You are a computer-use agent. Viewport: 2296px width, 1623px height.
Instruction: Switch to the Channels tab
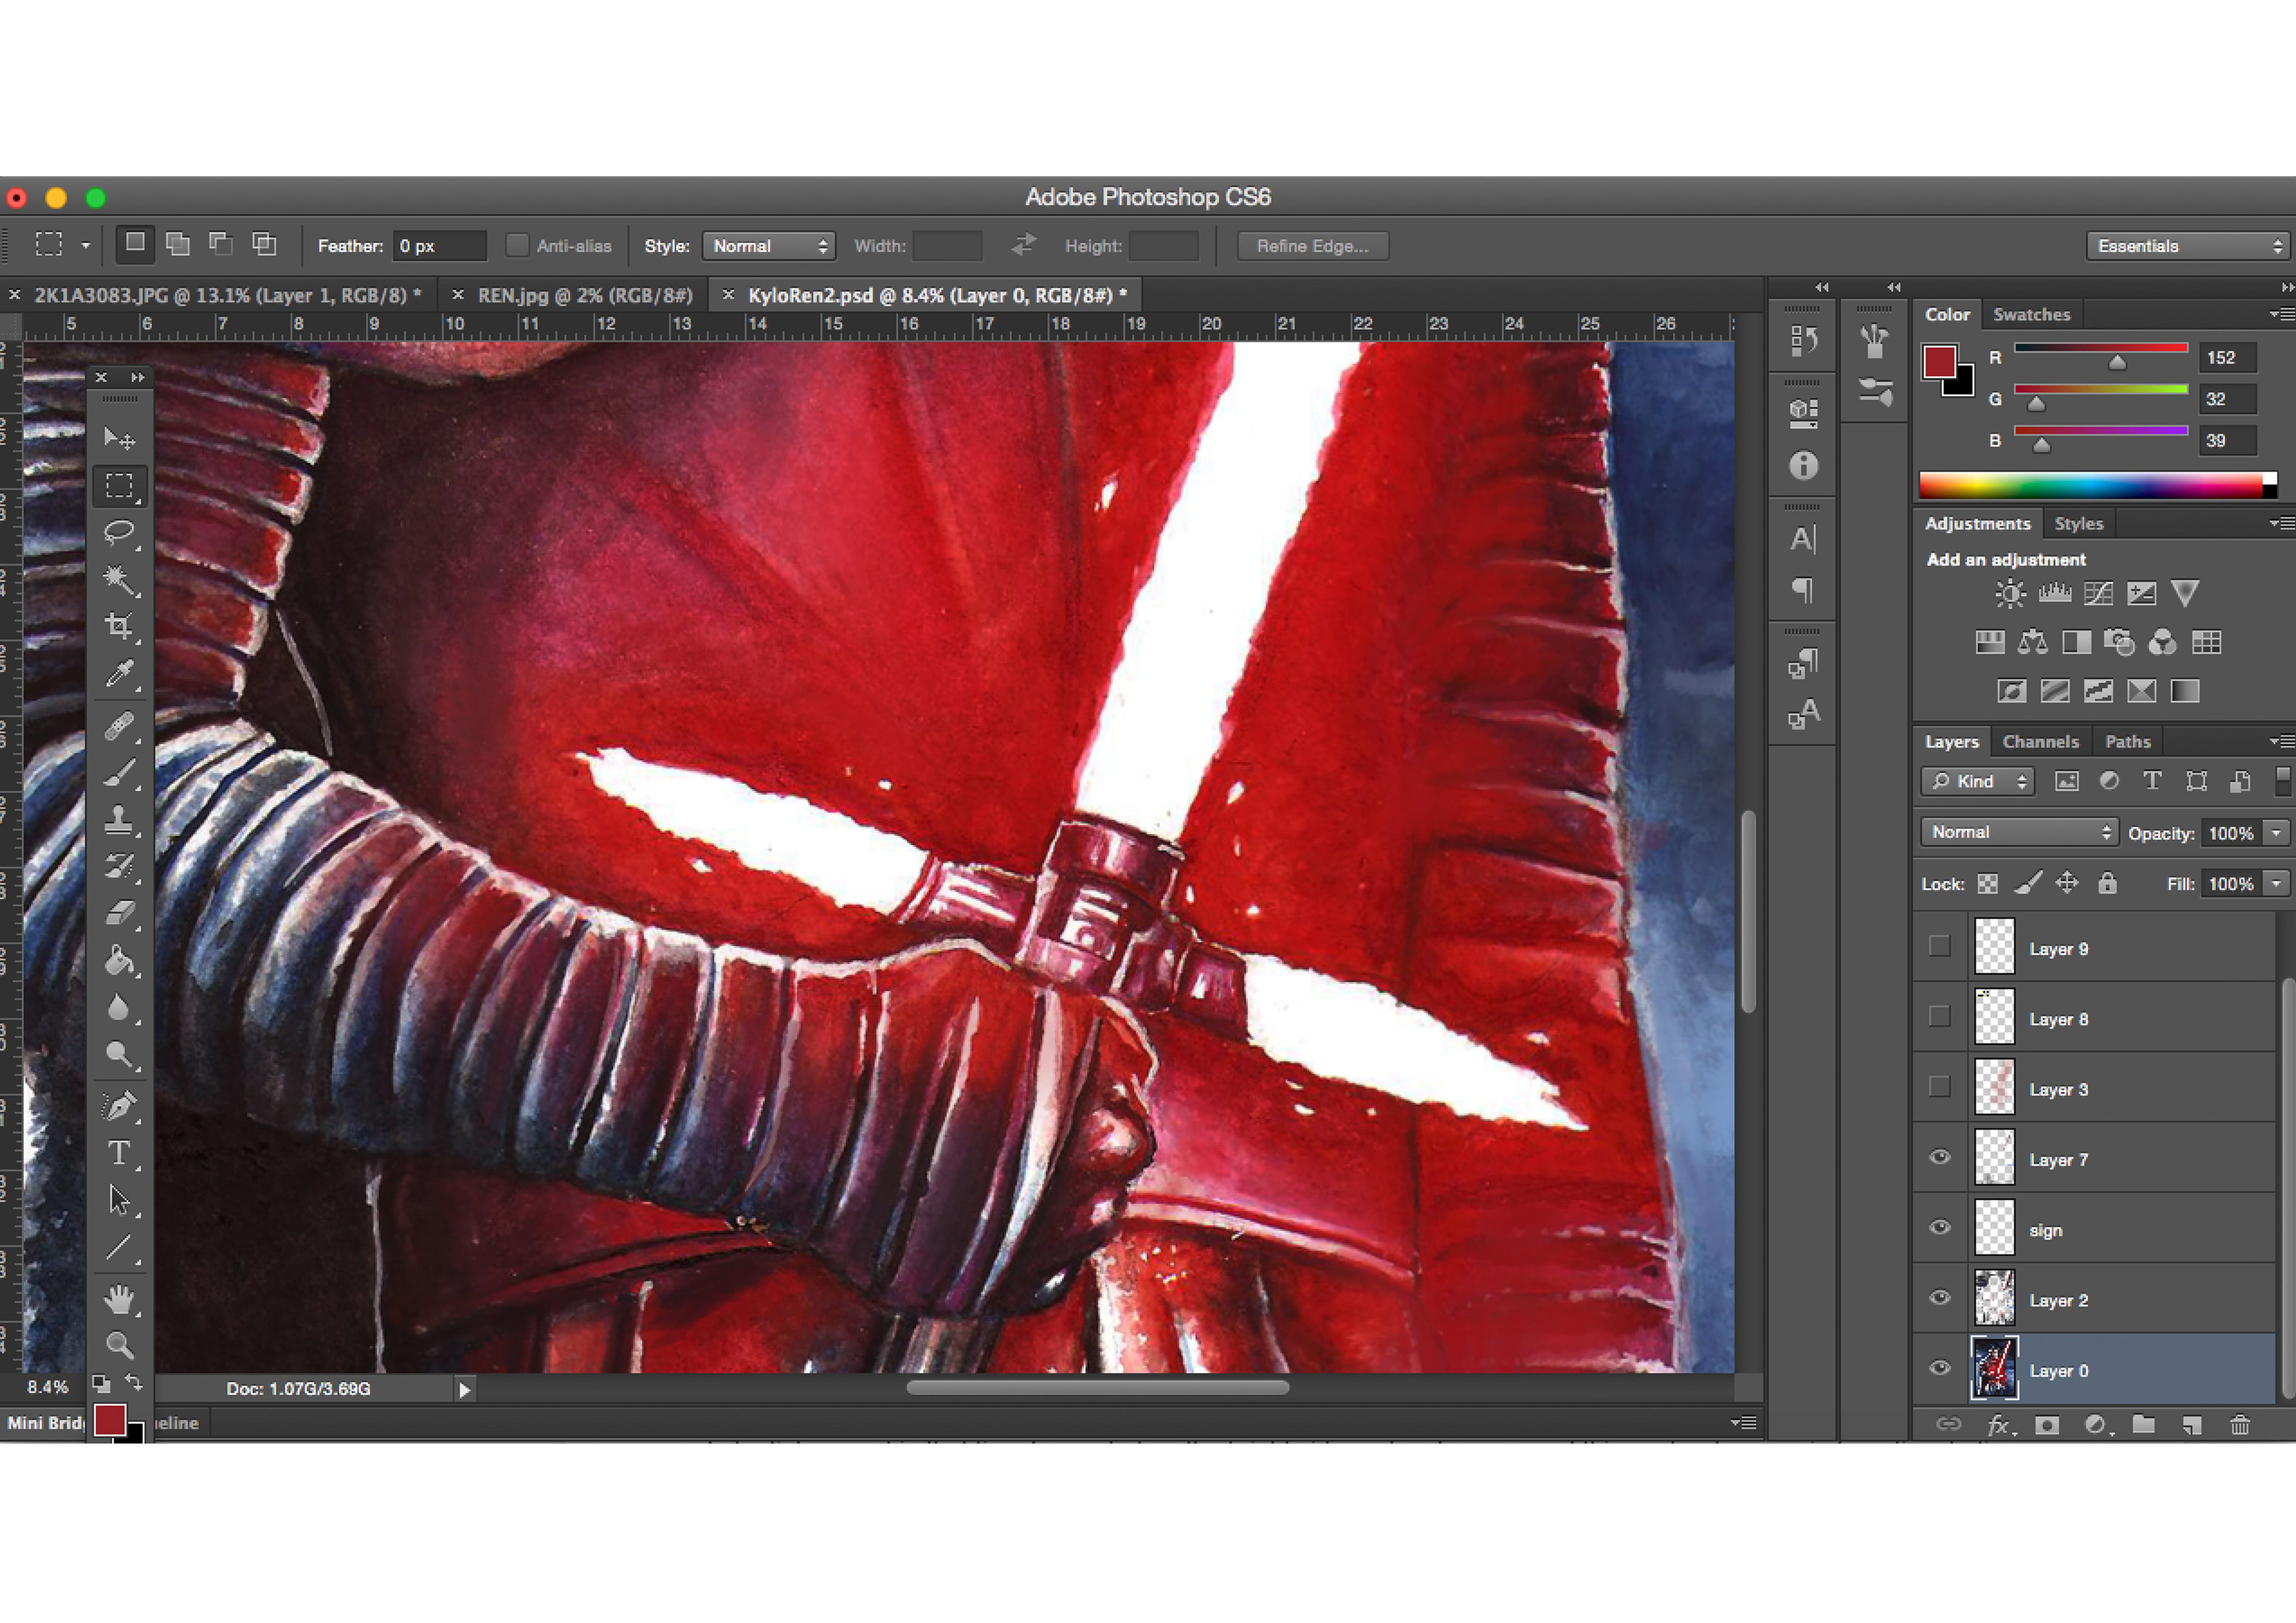pos(2040,742)
